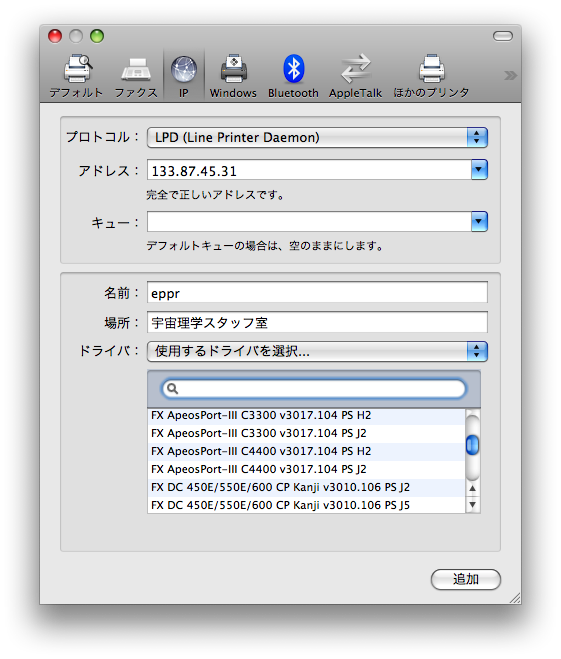Image resolution: width=561 pixels, height=659 pixels.
Task: Show hidden toolbar items with double chevron
Action: pos(510,75)
